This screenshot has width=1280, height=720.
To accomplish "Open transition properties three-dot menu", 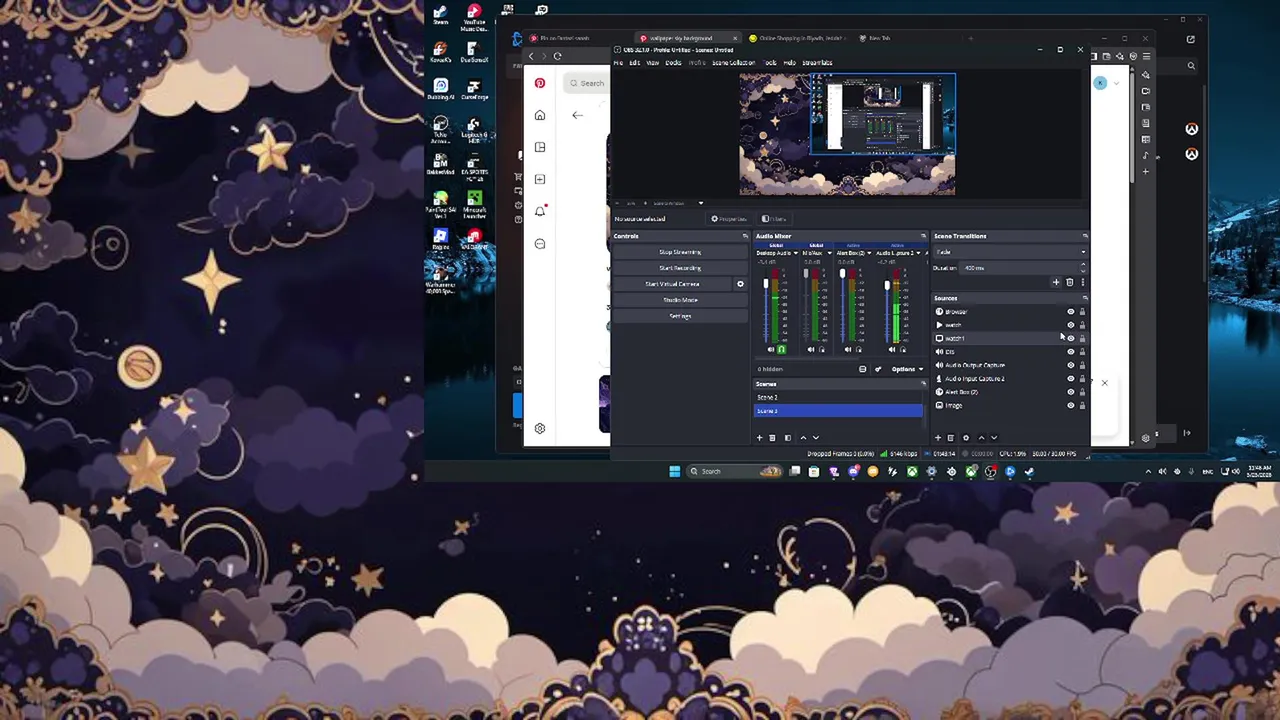I will click(x=1081, y=283).
